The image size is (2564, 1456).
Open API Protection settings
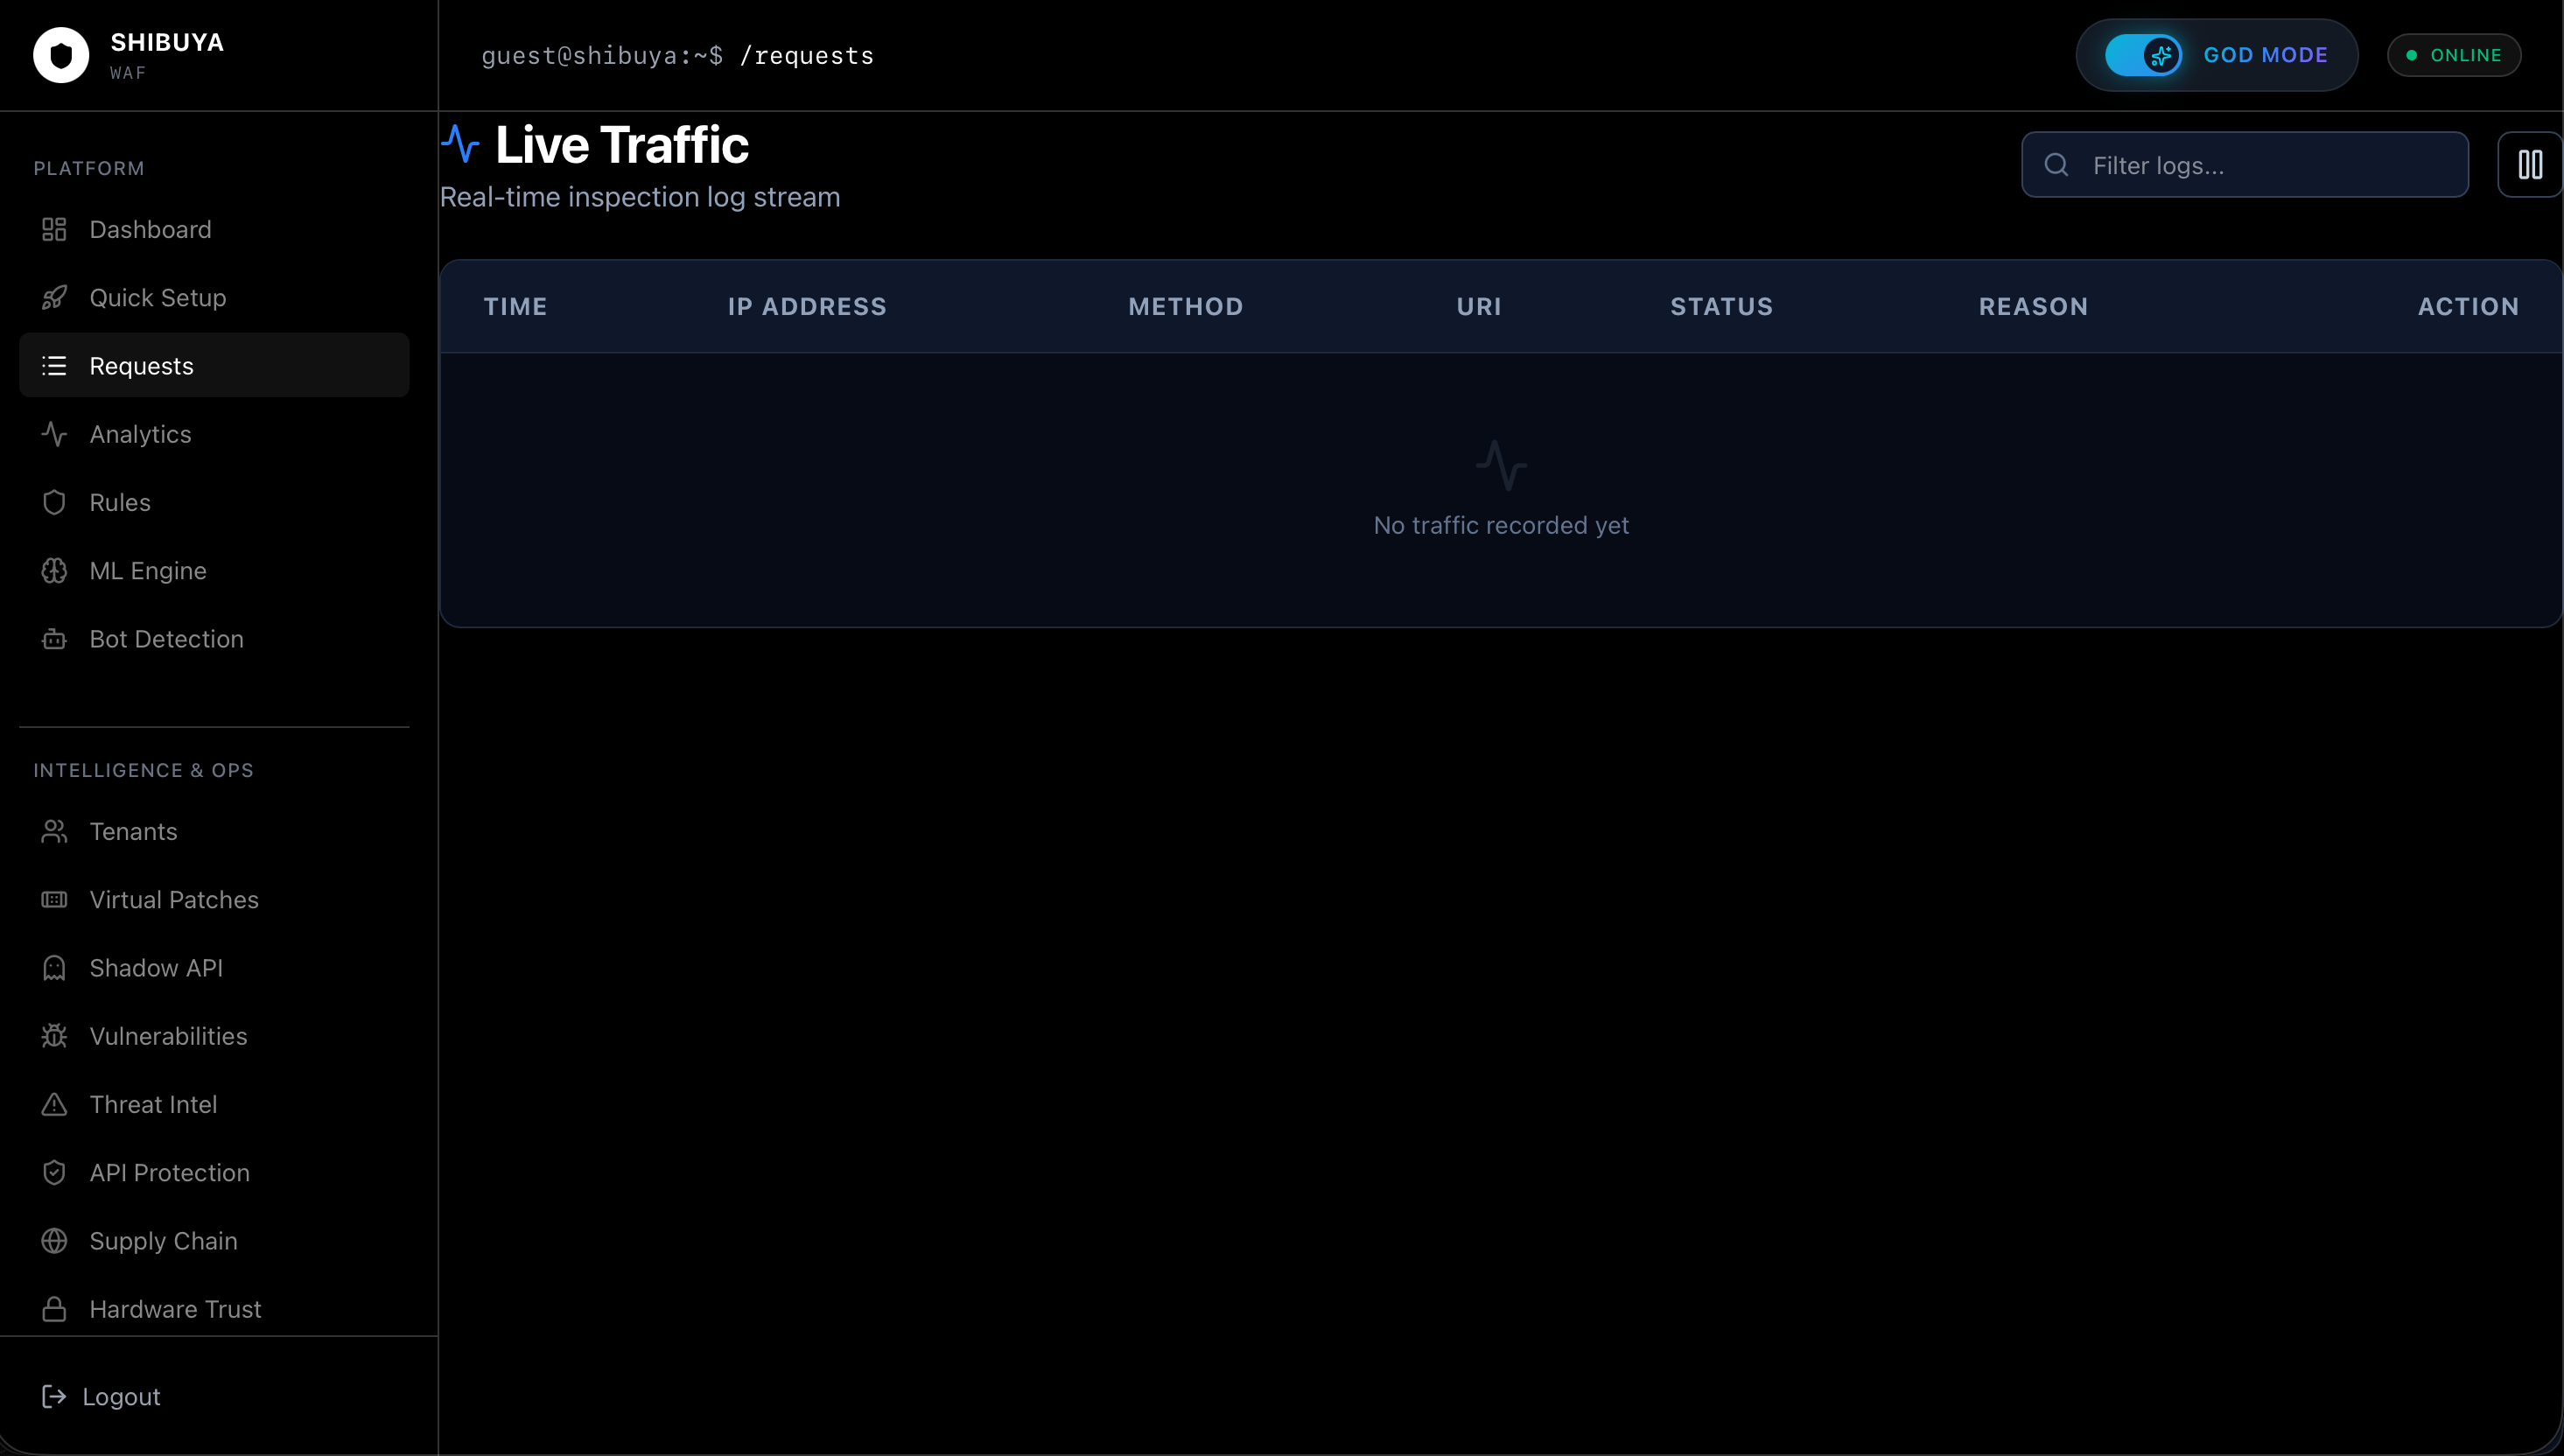click(169, 1173)
